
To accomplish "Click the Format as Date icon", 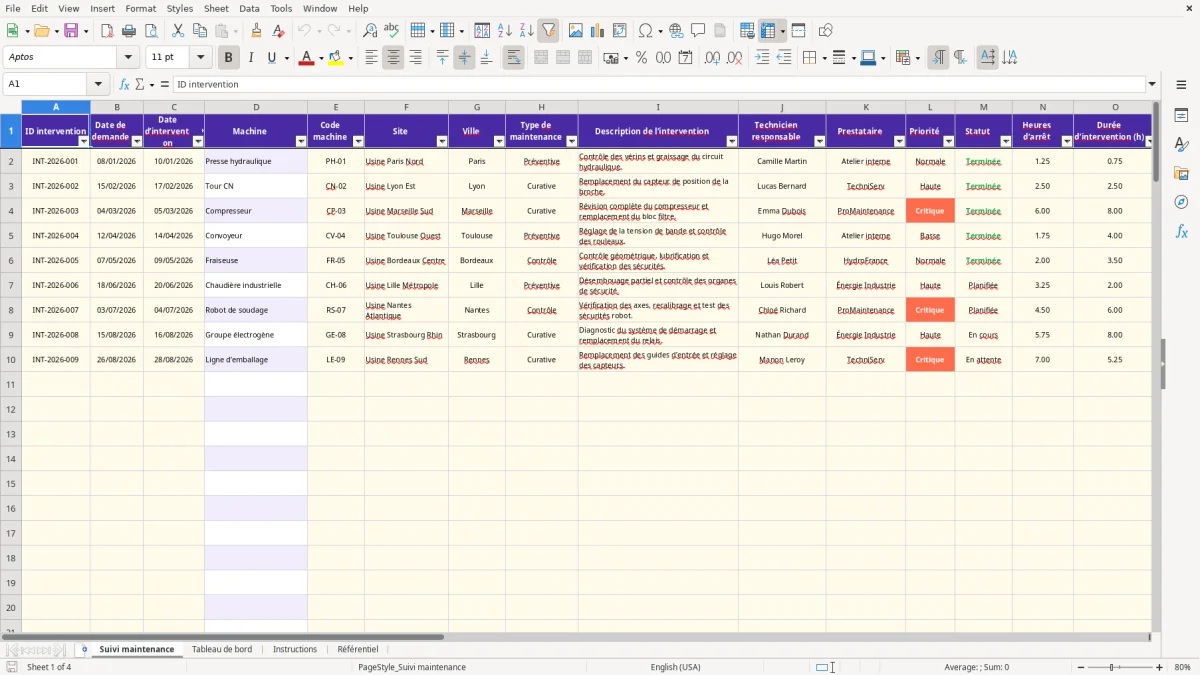I will click(685, 58).
